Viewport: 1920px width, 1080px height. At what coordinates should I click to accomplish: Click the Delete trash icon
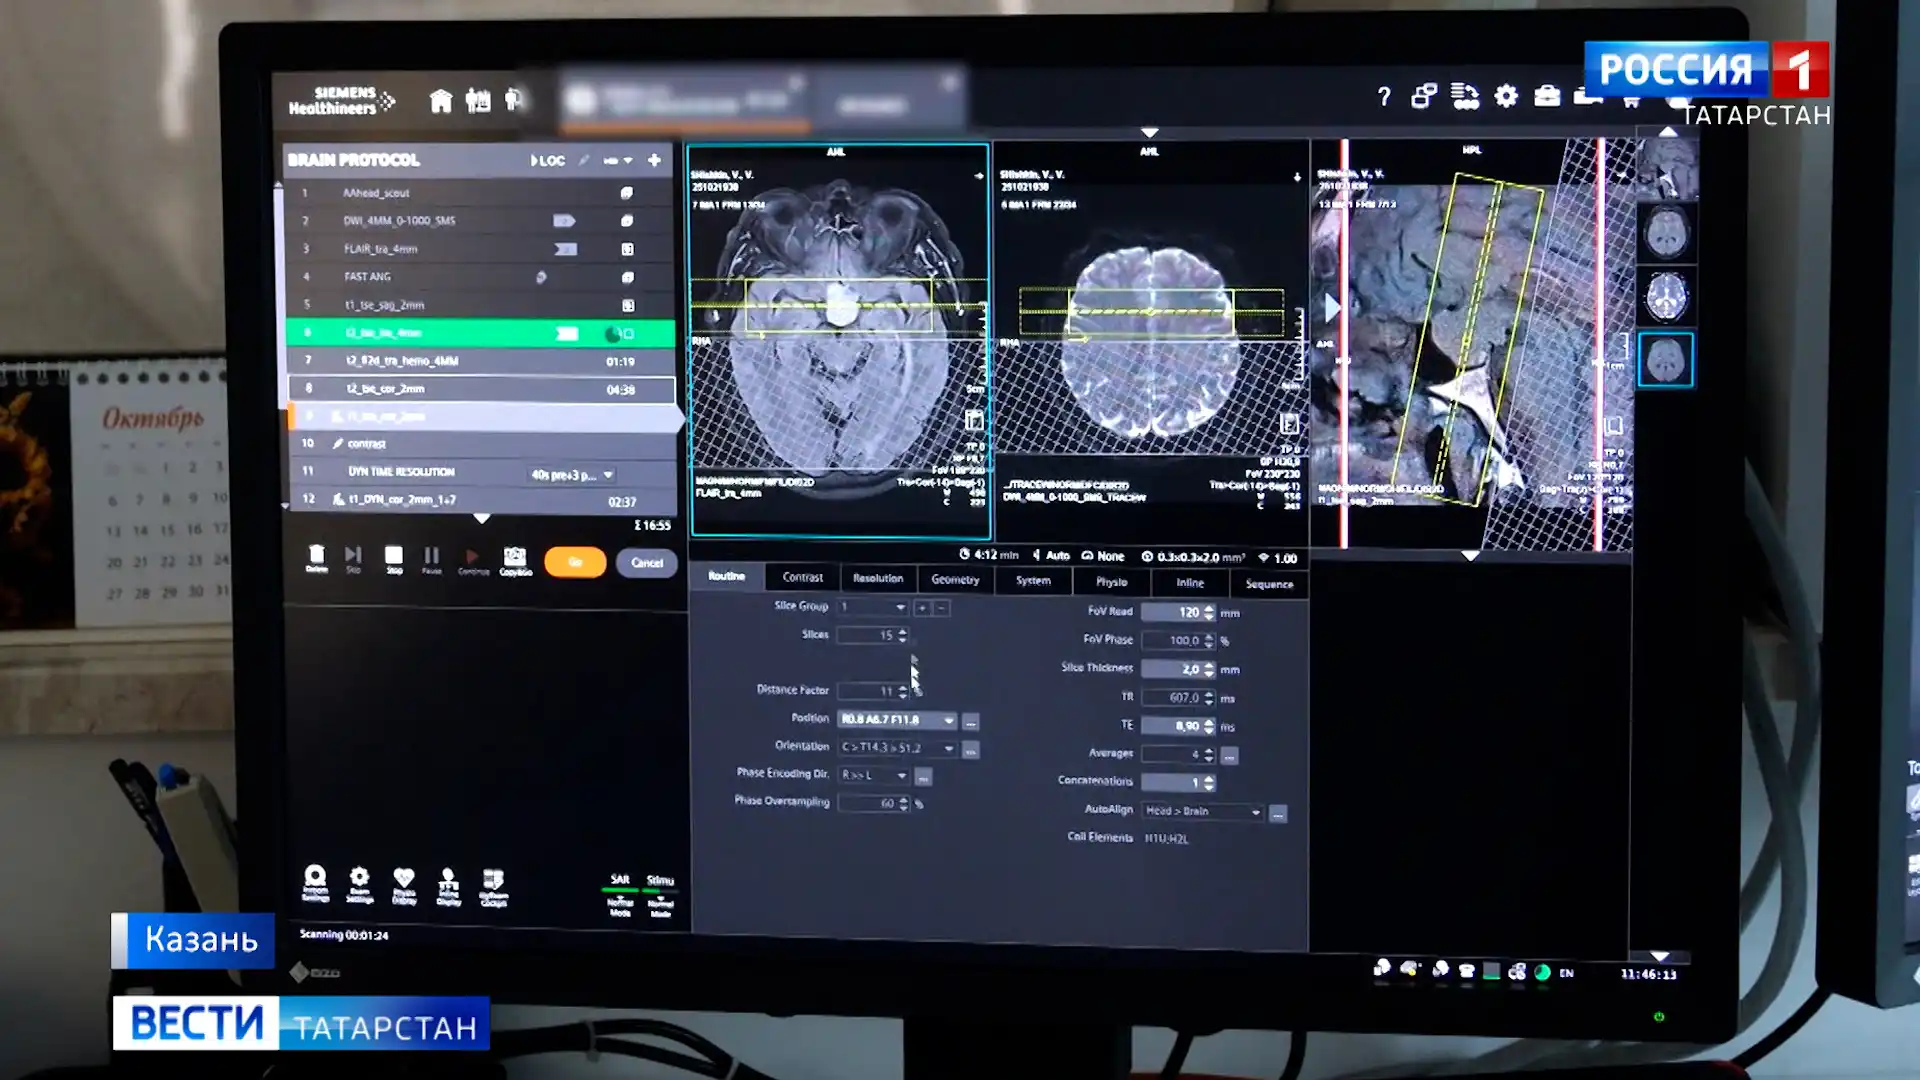click(x=316, y=555)
